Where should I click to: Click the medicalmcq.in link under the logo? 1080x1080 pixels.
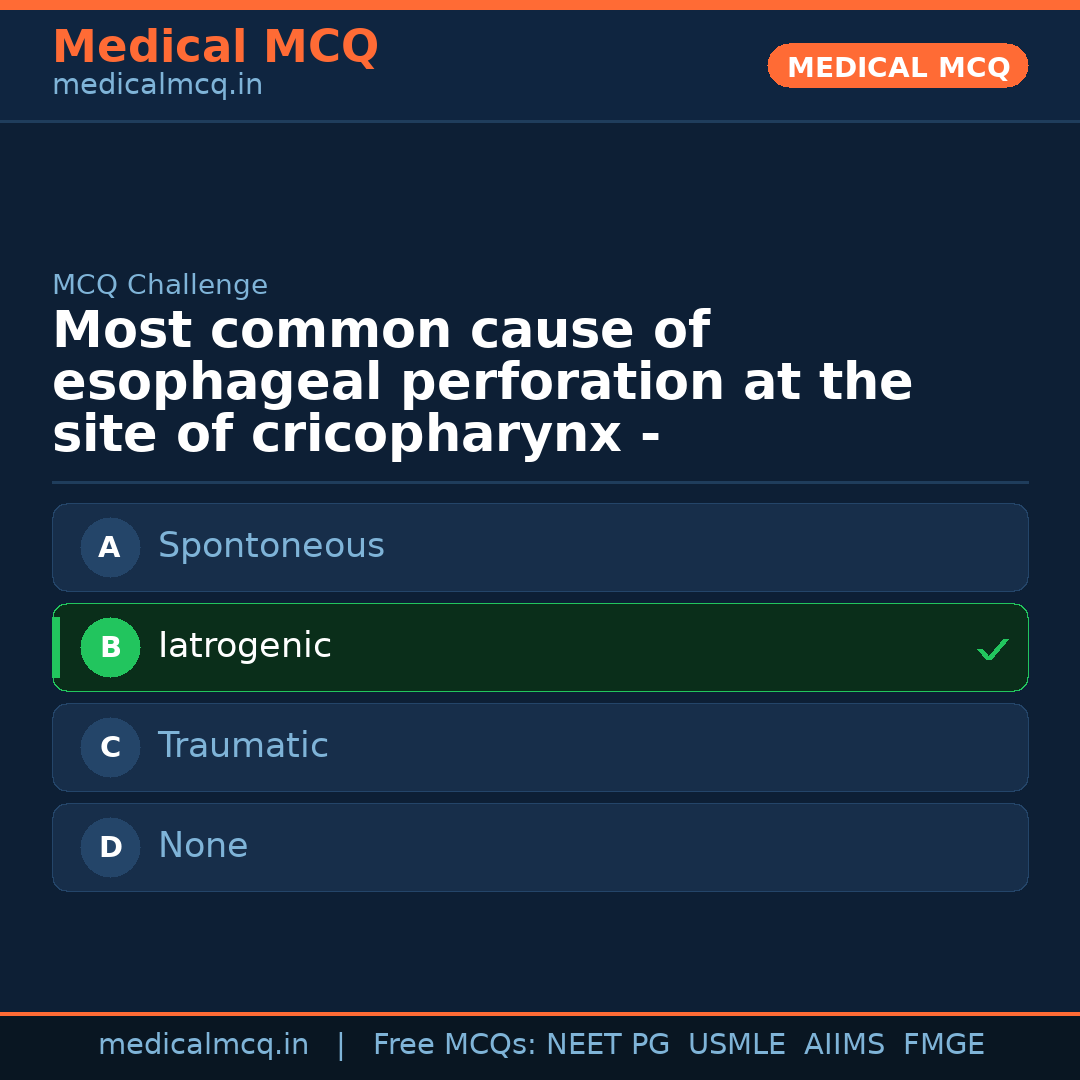(157, 84)
